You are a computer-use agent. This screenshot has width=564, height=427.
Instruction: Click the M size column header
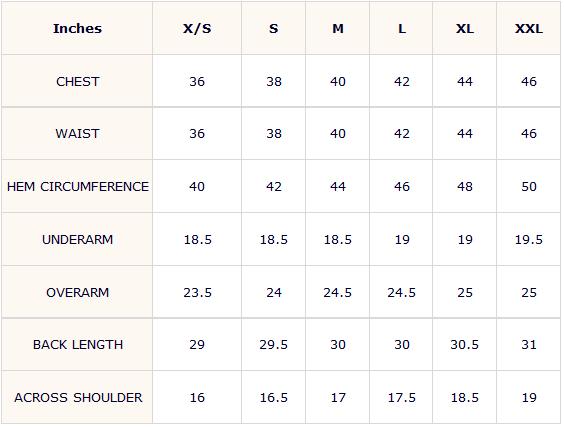[x=338, y=28]
